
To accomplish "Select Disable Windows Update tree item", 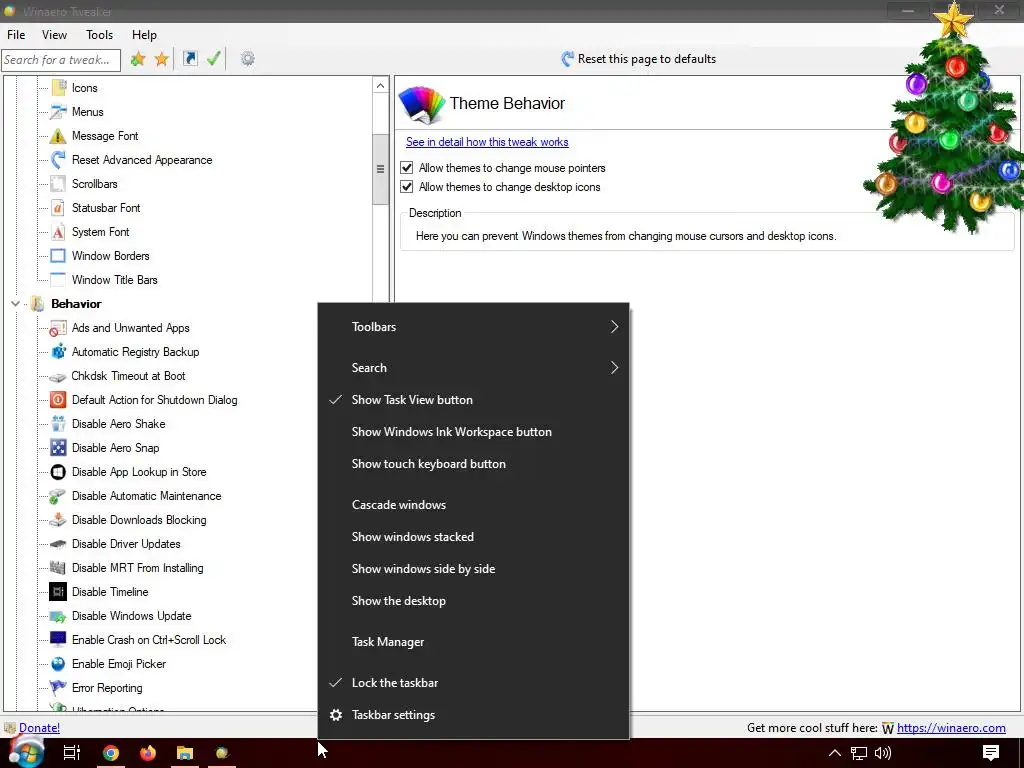I will click(131, 616).
